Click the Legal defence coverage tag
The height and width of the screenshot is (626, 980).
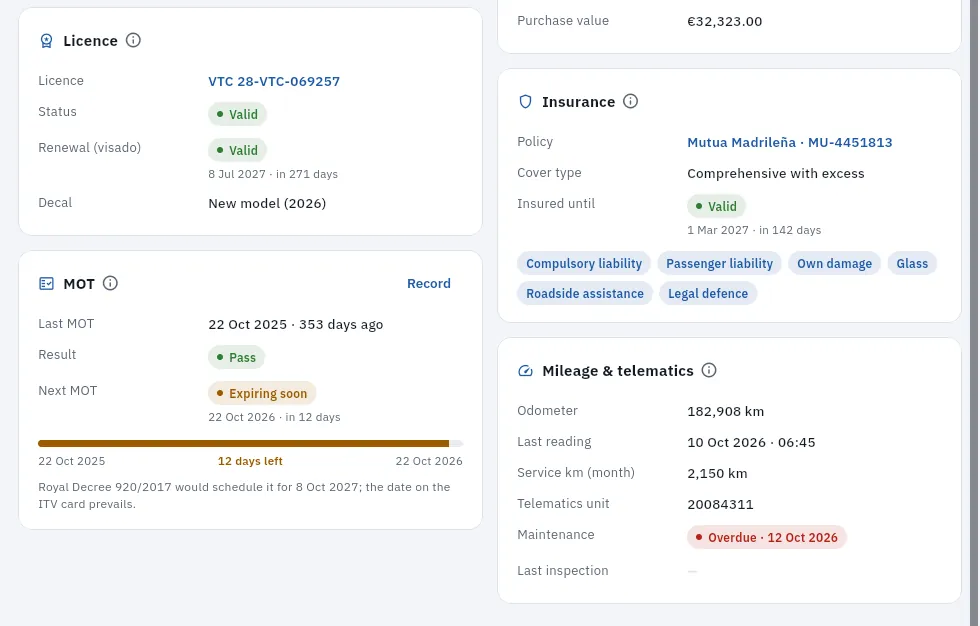(x=708, y=294)
